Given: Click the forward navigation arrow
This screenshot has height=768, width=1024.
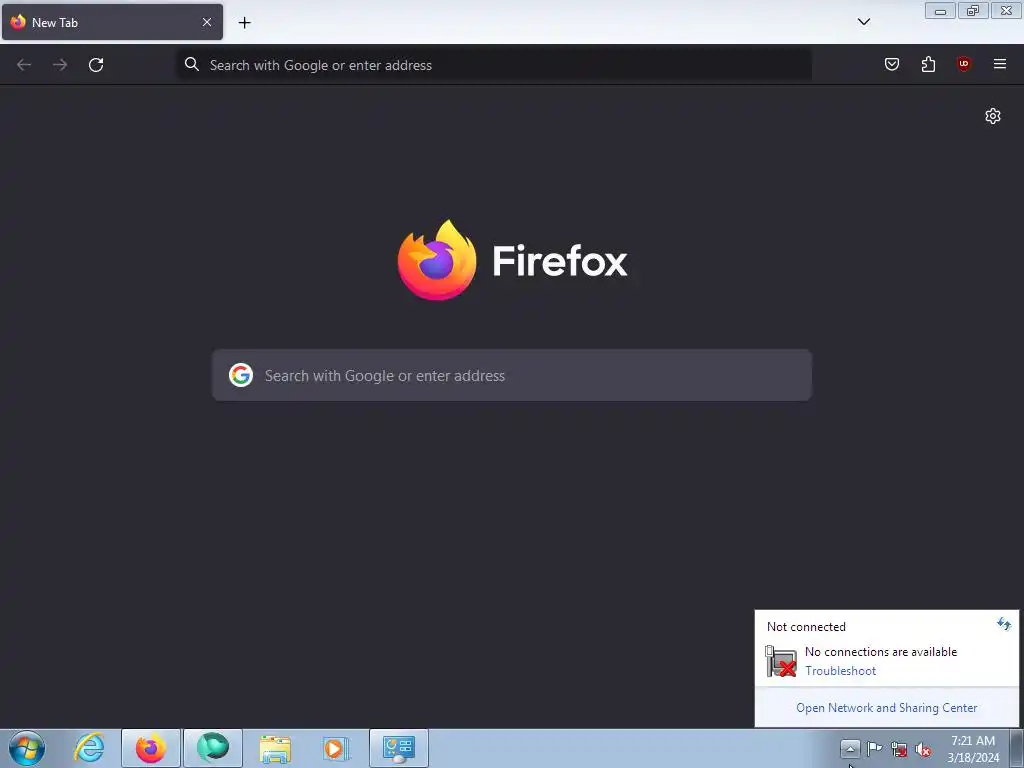Looking at the screenshot, I should (60, 65).
